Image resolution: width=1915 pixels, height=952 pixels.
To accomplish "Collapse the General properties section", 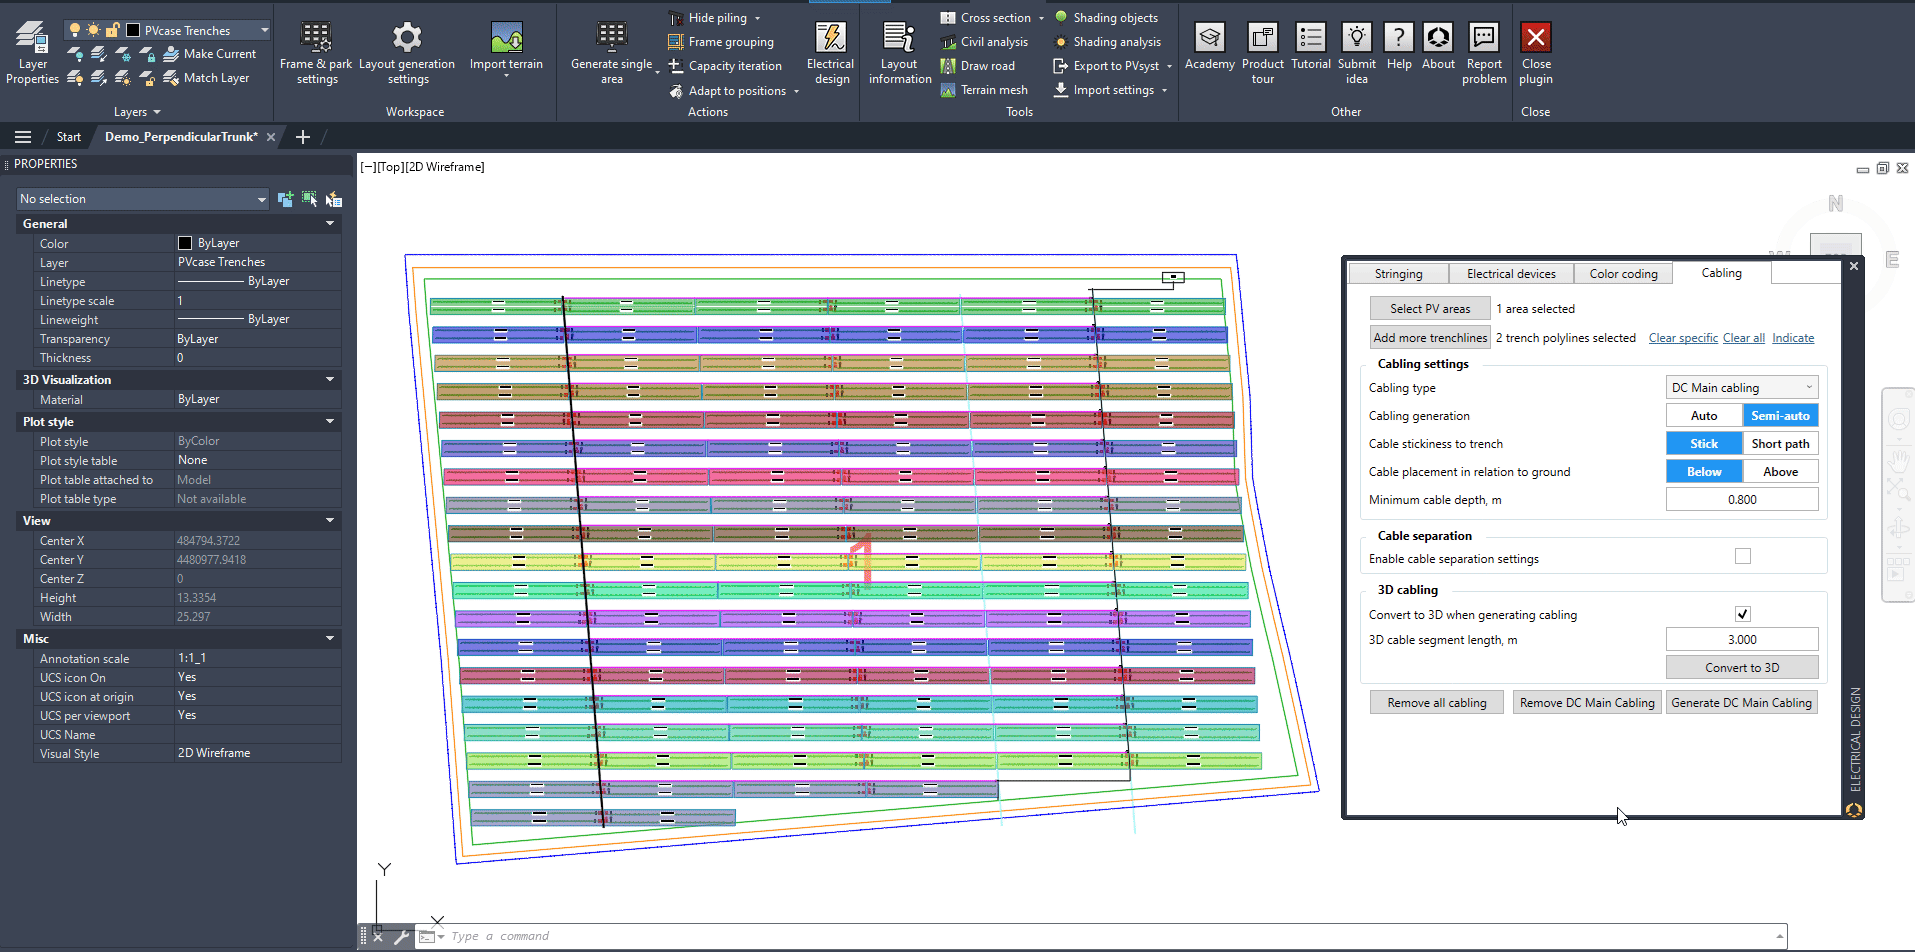I will (x=330, y=224).
